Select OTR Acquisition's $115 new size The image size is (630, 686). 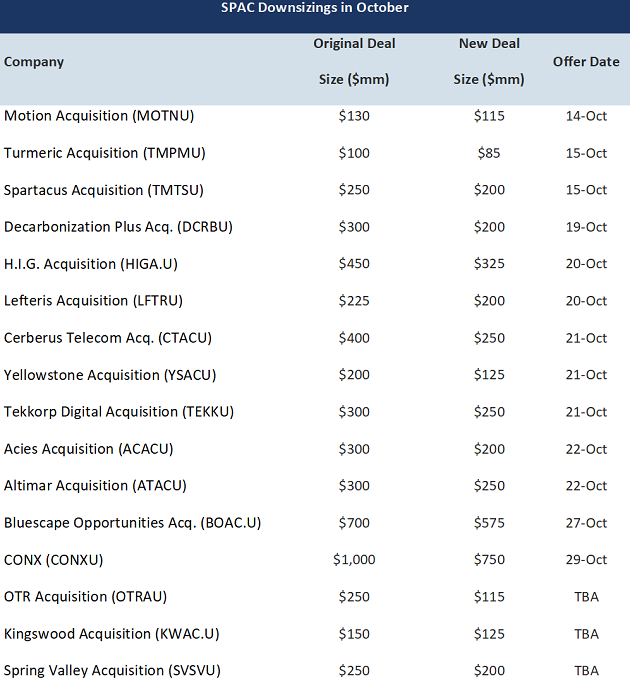point(489,597)
